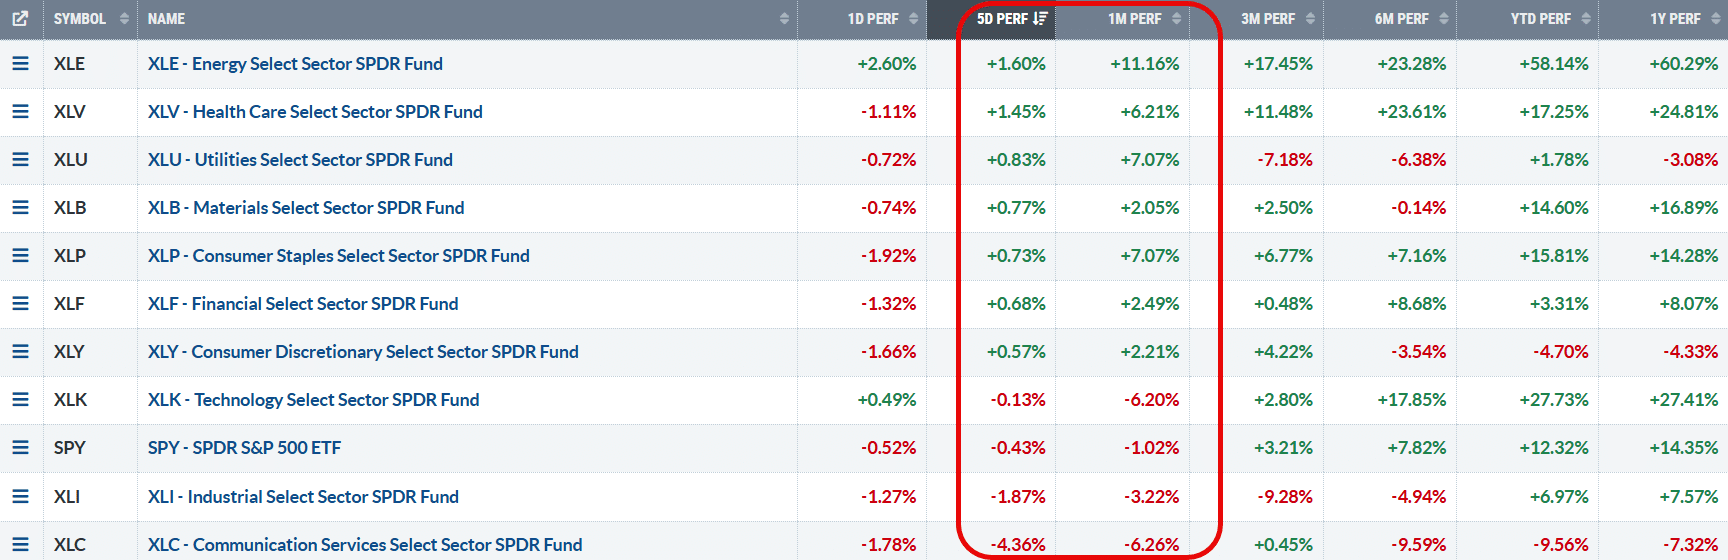Click the +12.32% YTD value for SPY
Screen dimensions: 1728x560
[x=1554, y=448]
